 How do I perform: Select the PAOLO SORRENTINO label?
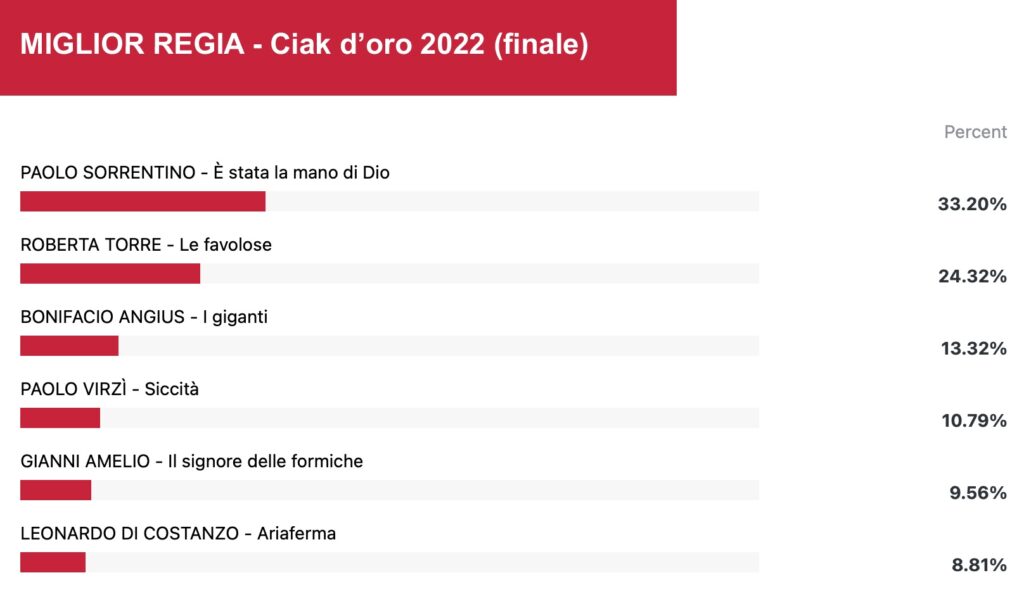(205, 172)
